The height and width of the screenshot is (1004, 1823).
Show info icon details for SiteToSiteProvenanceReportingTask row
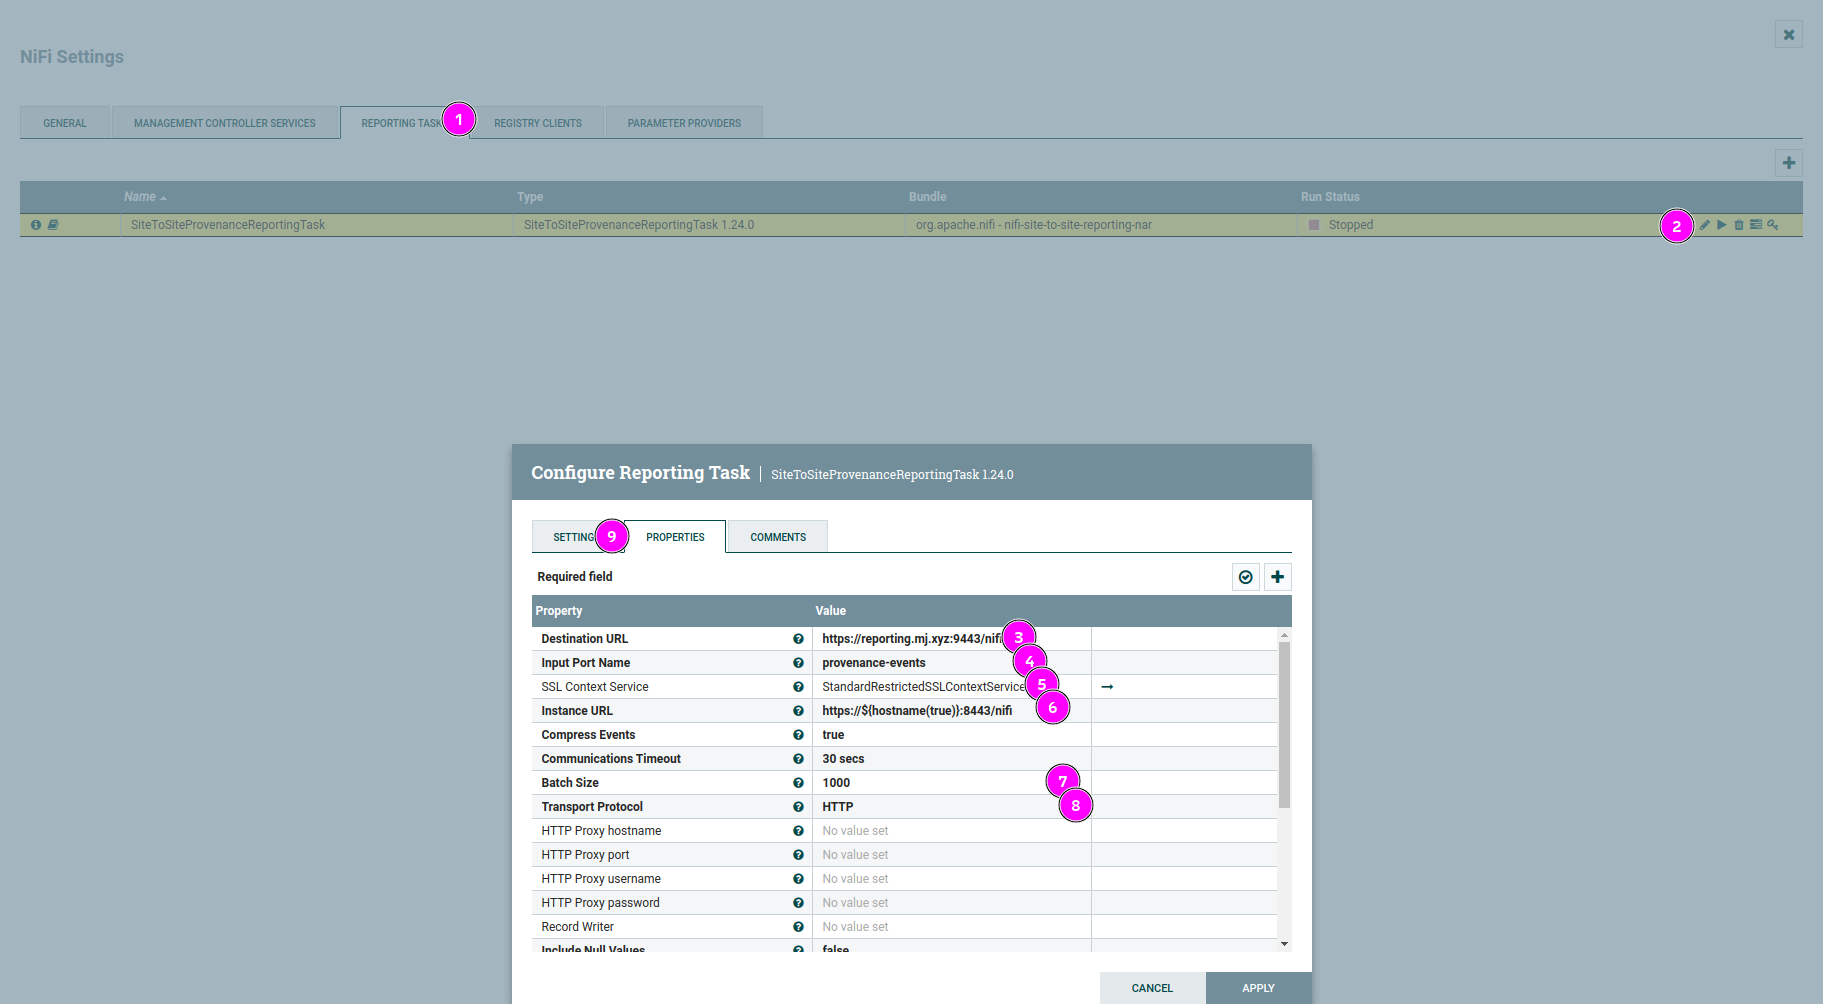36,225
